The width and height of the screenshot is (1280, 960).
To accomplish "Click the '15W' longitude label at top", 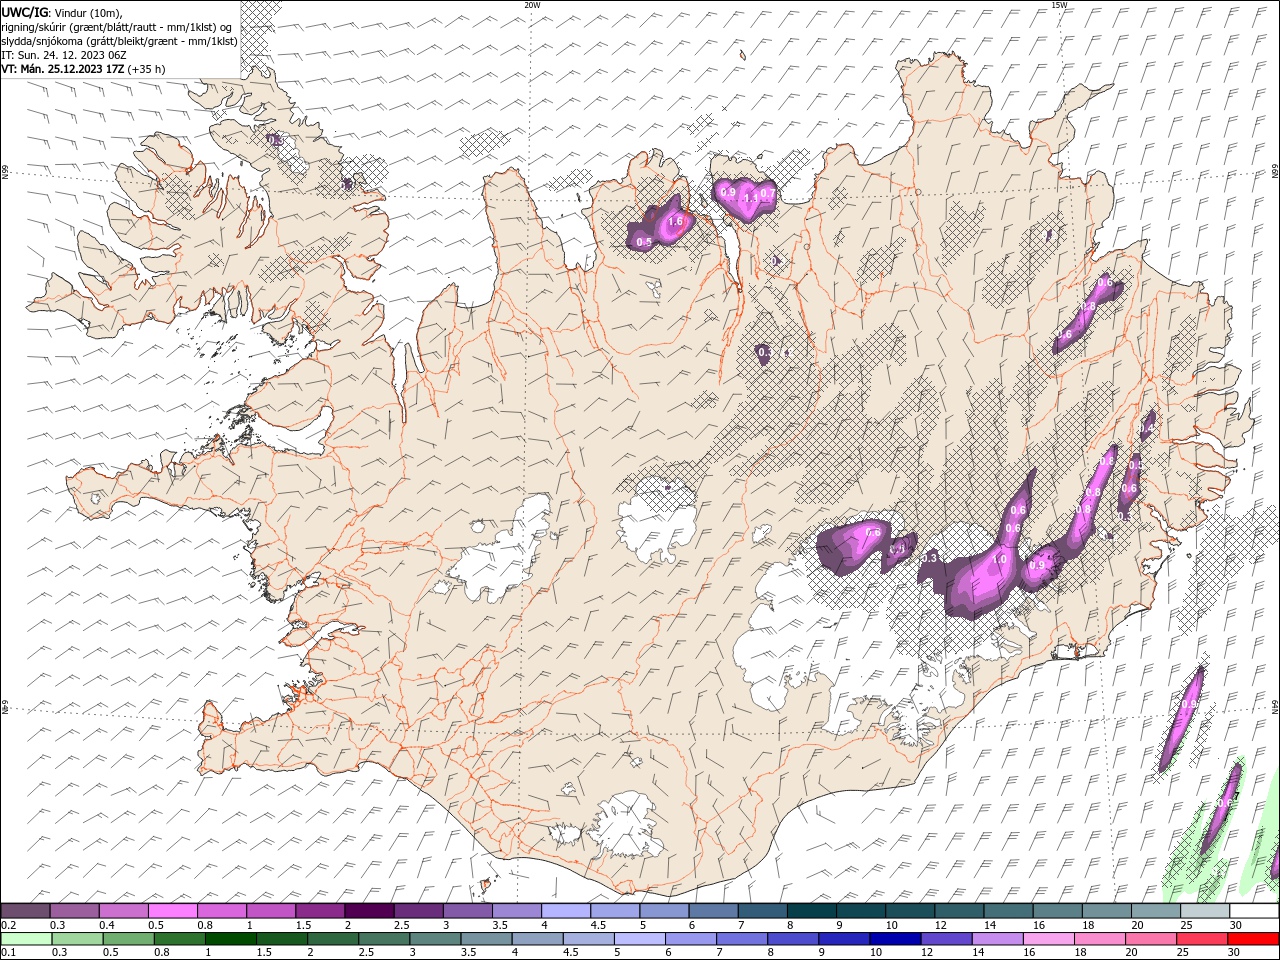I will pyautogui.click(x=1059, y=5).
